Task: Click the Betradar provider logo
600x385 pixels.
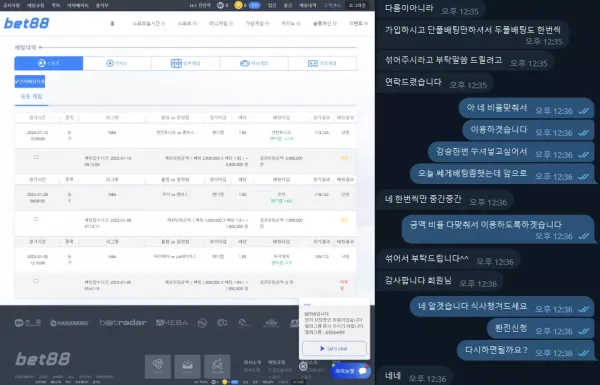Action: (x=123, y=323)
